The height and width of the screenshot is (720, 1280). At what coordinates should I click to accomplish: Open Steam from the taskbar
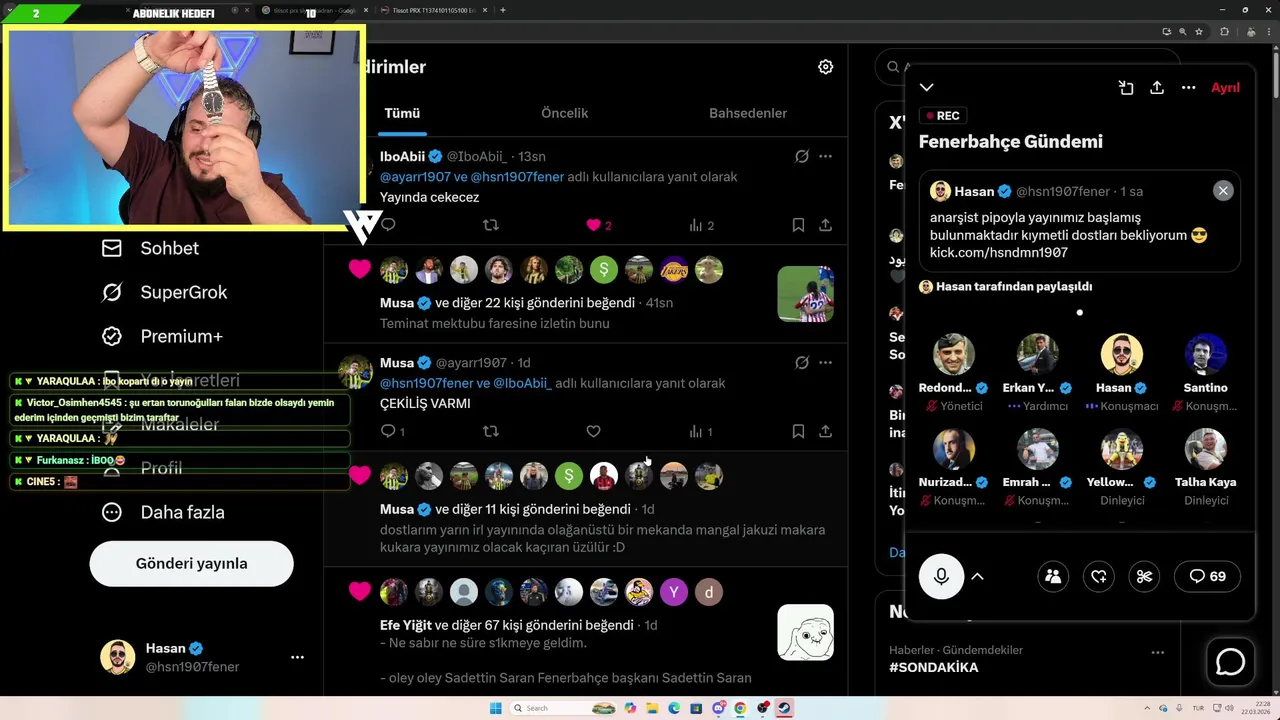click(785, 708)
